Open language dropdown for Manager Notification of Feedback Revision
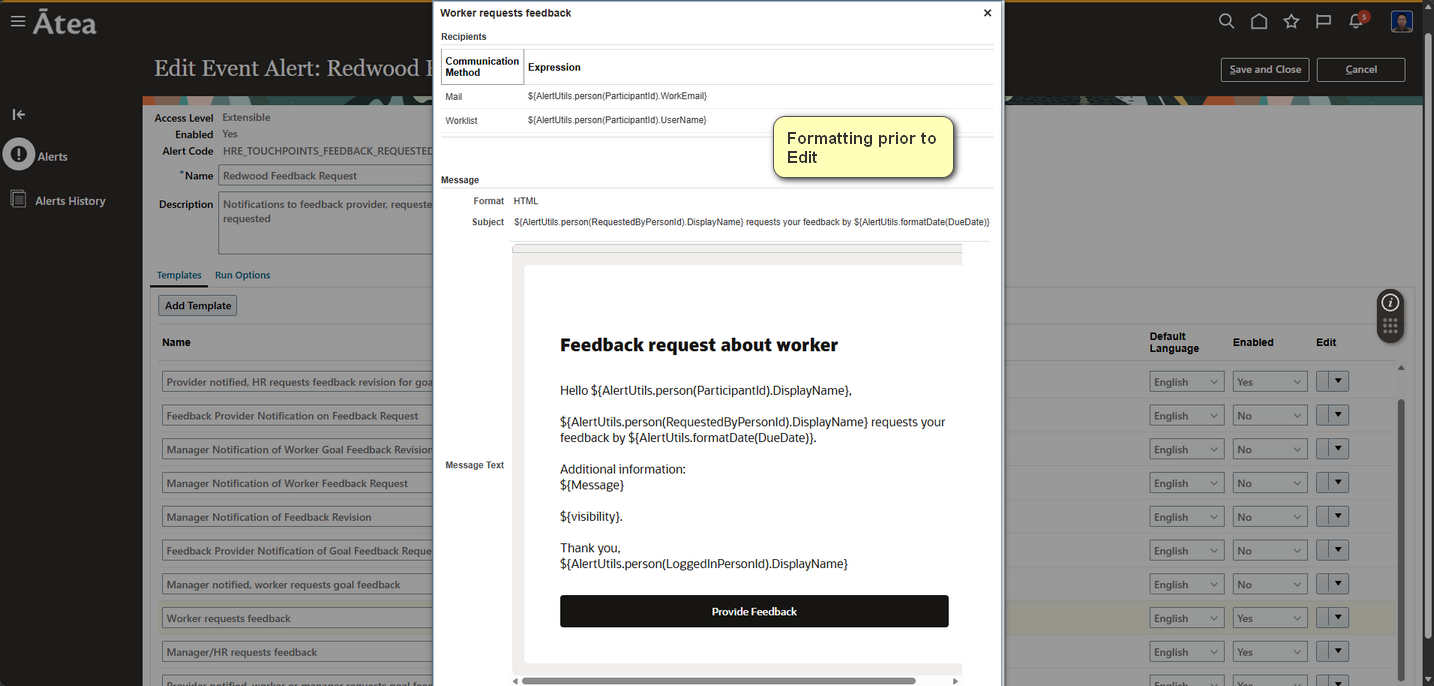This screenshot has width=1434, height=686. tap(1187, 517)
